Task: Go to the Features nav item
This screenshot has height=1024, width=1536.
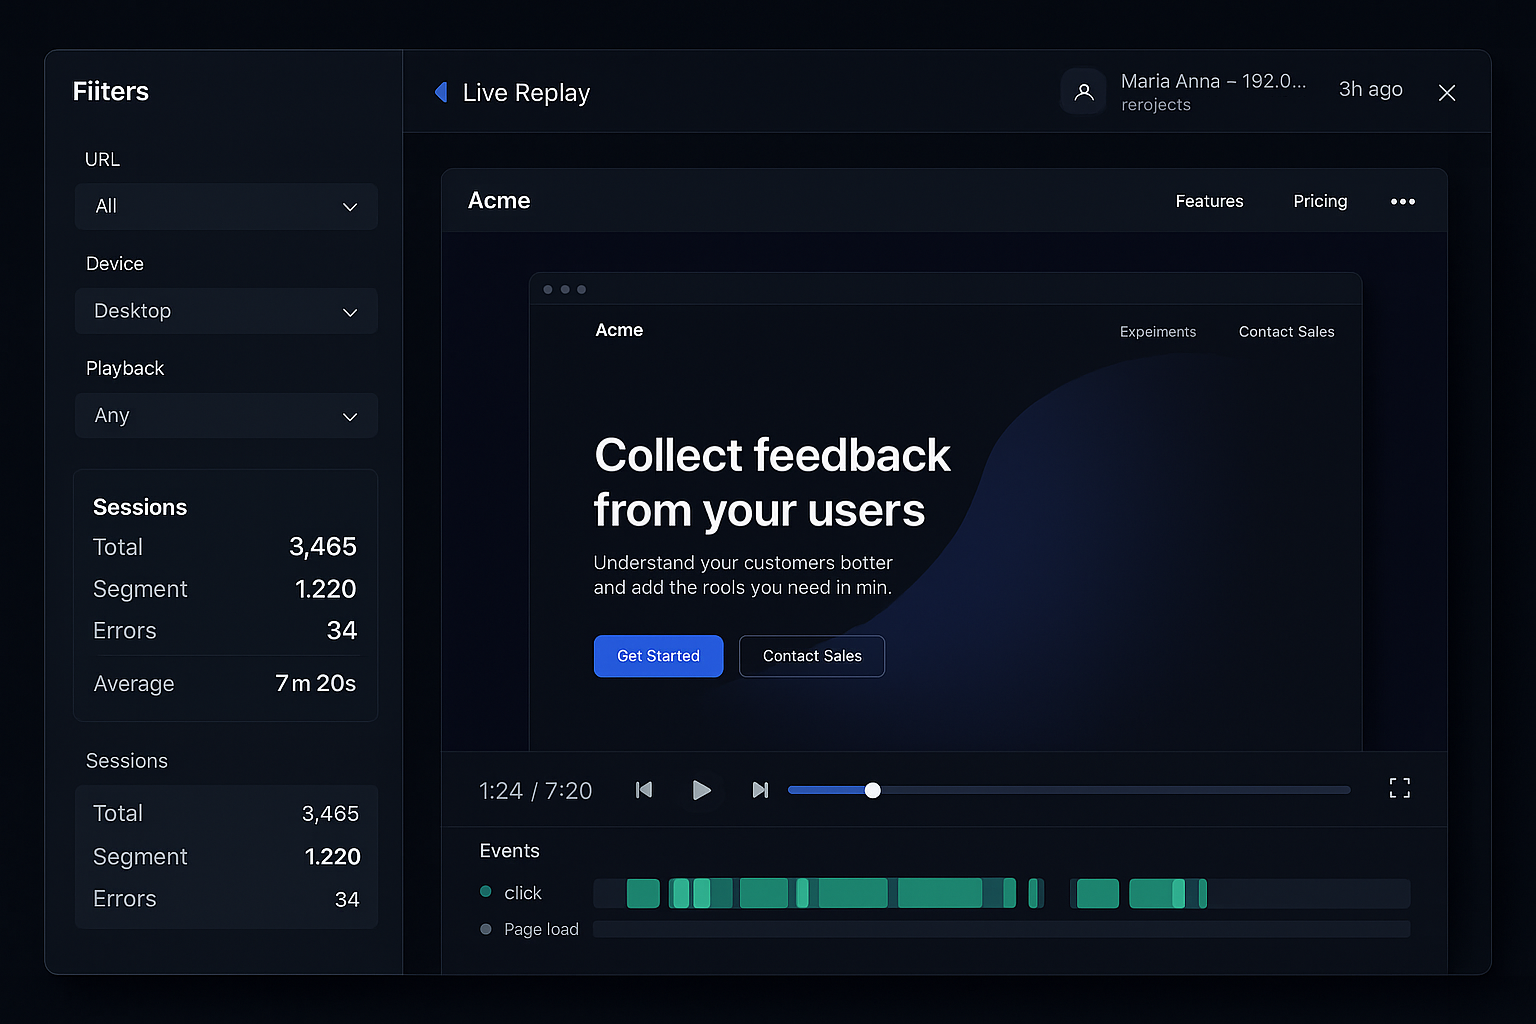Action: (1209, 201)
